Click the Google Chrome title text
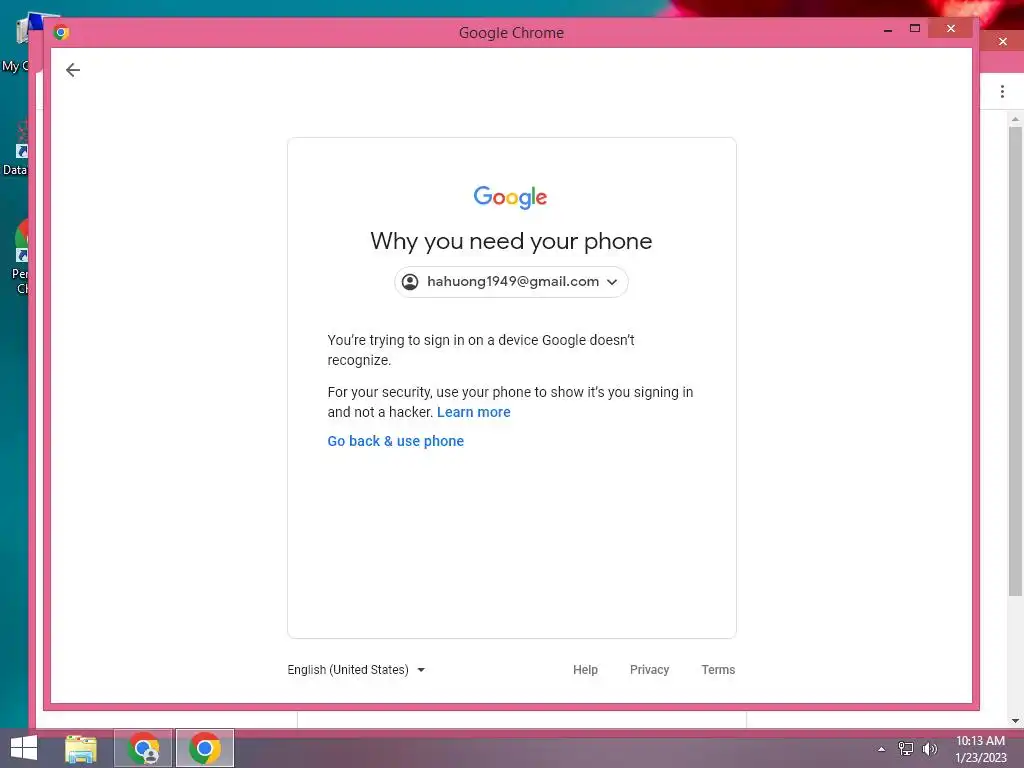The width and height of the screenshot is (1024, 768). coord(511,33)
